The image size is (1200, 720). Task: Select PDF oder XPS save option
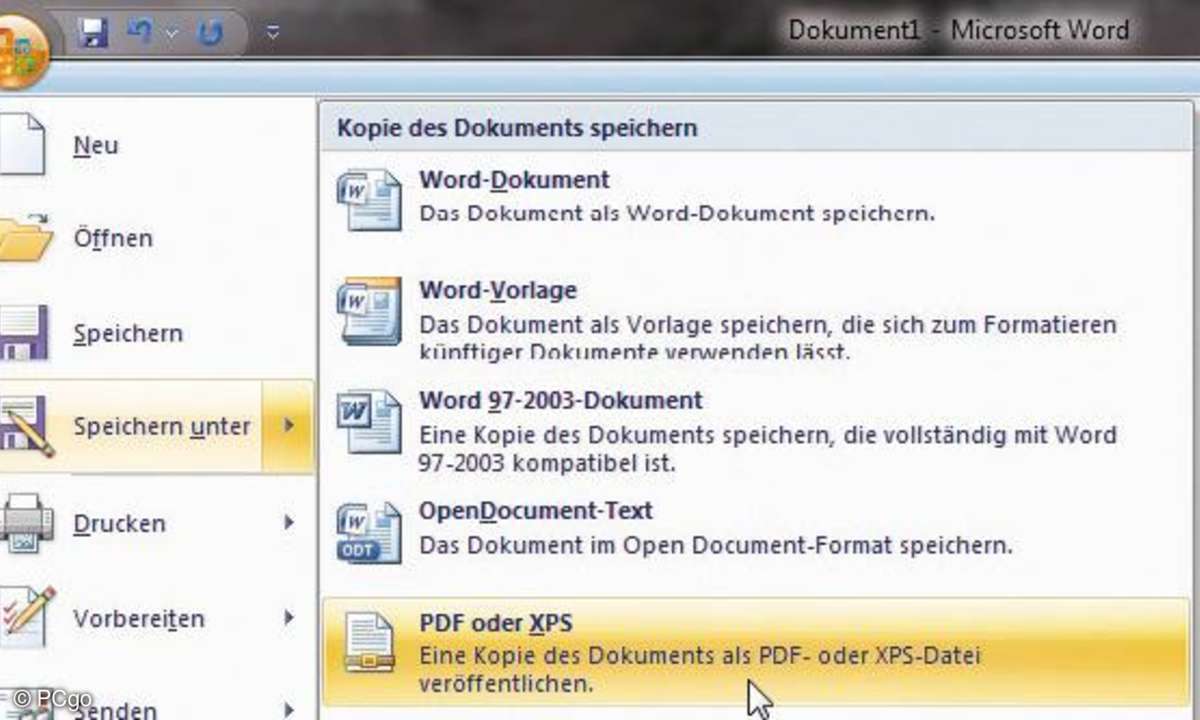point(757,652)
